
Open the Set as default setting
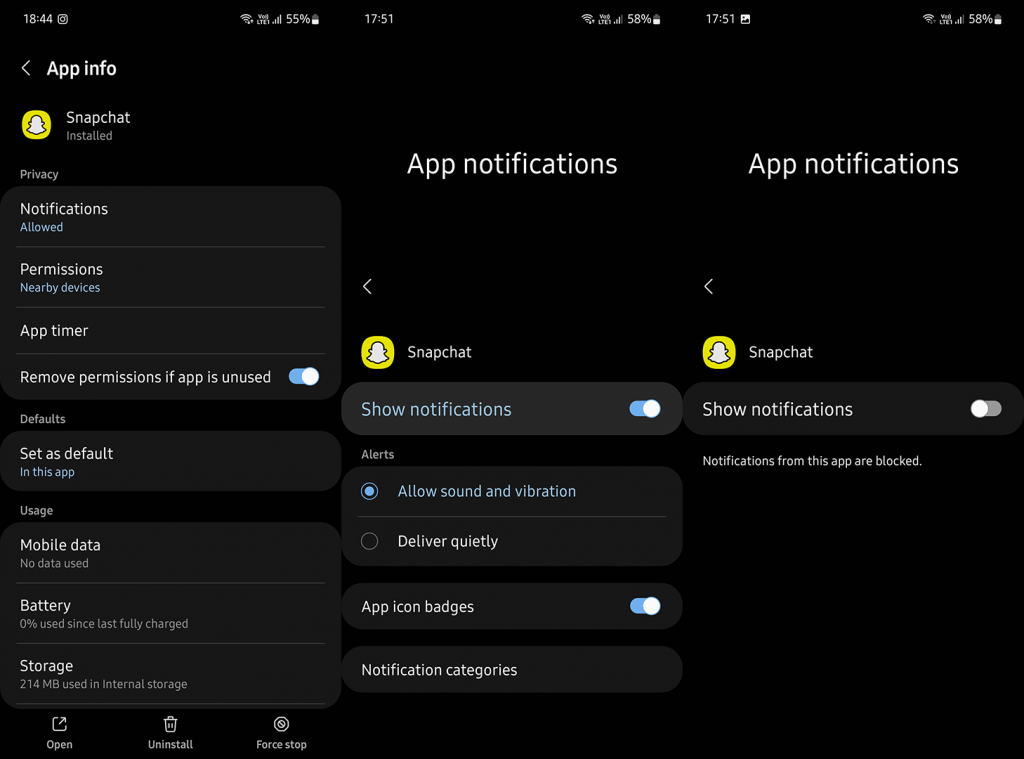point(170,461)
